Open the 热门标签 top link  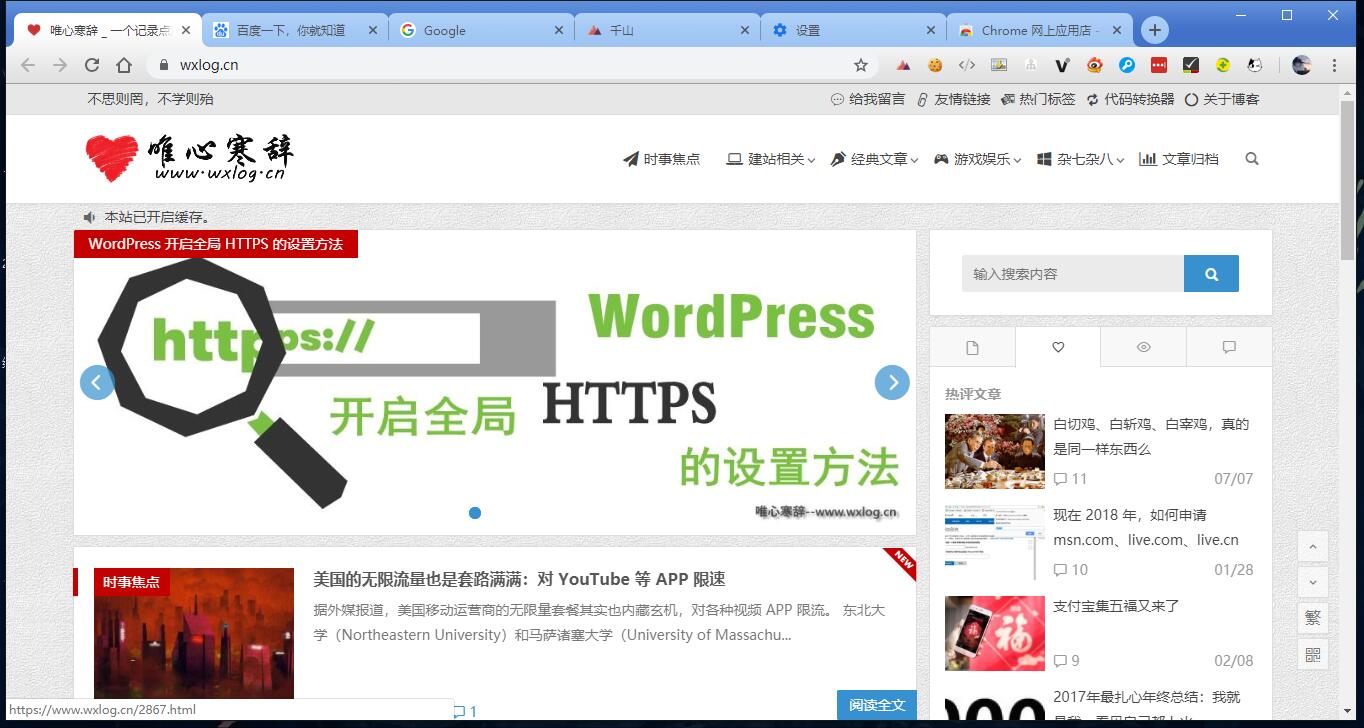pyautogui.click(x=1038, y=99)
